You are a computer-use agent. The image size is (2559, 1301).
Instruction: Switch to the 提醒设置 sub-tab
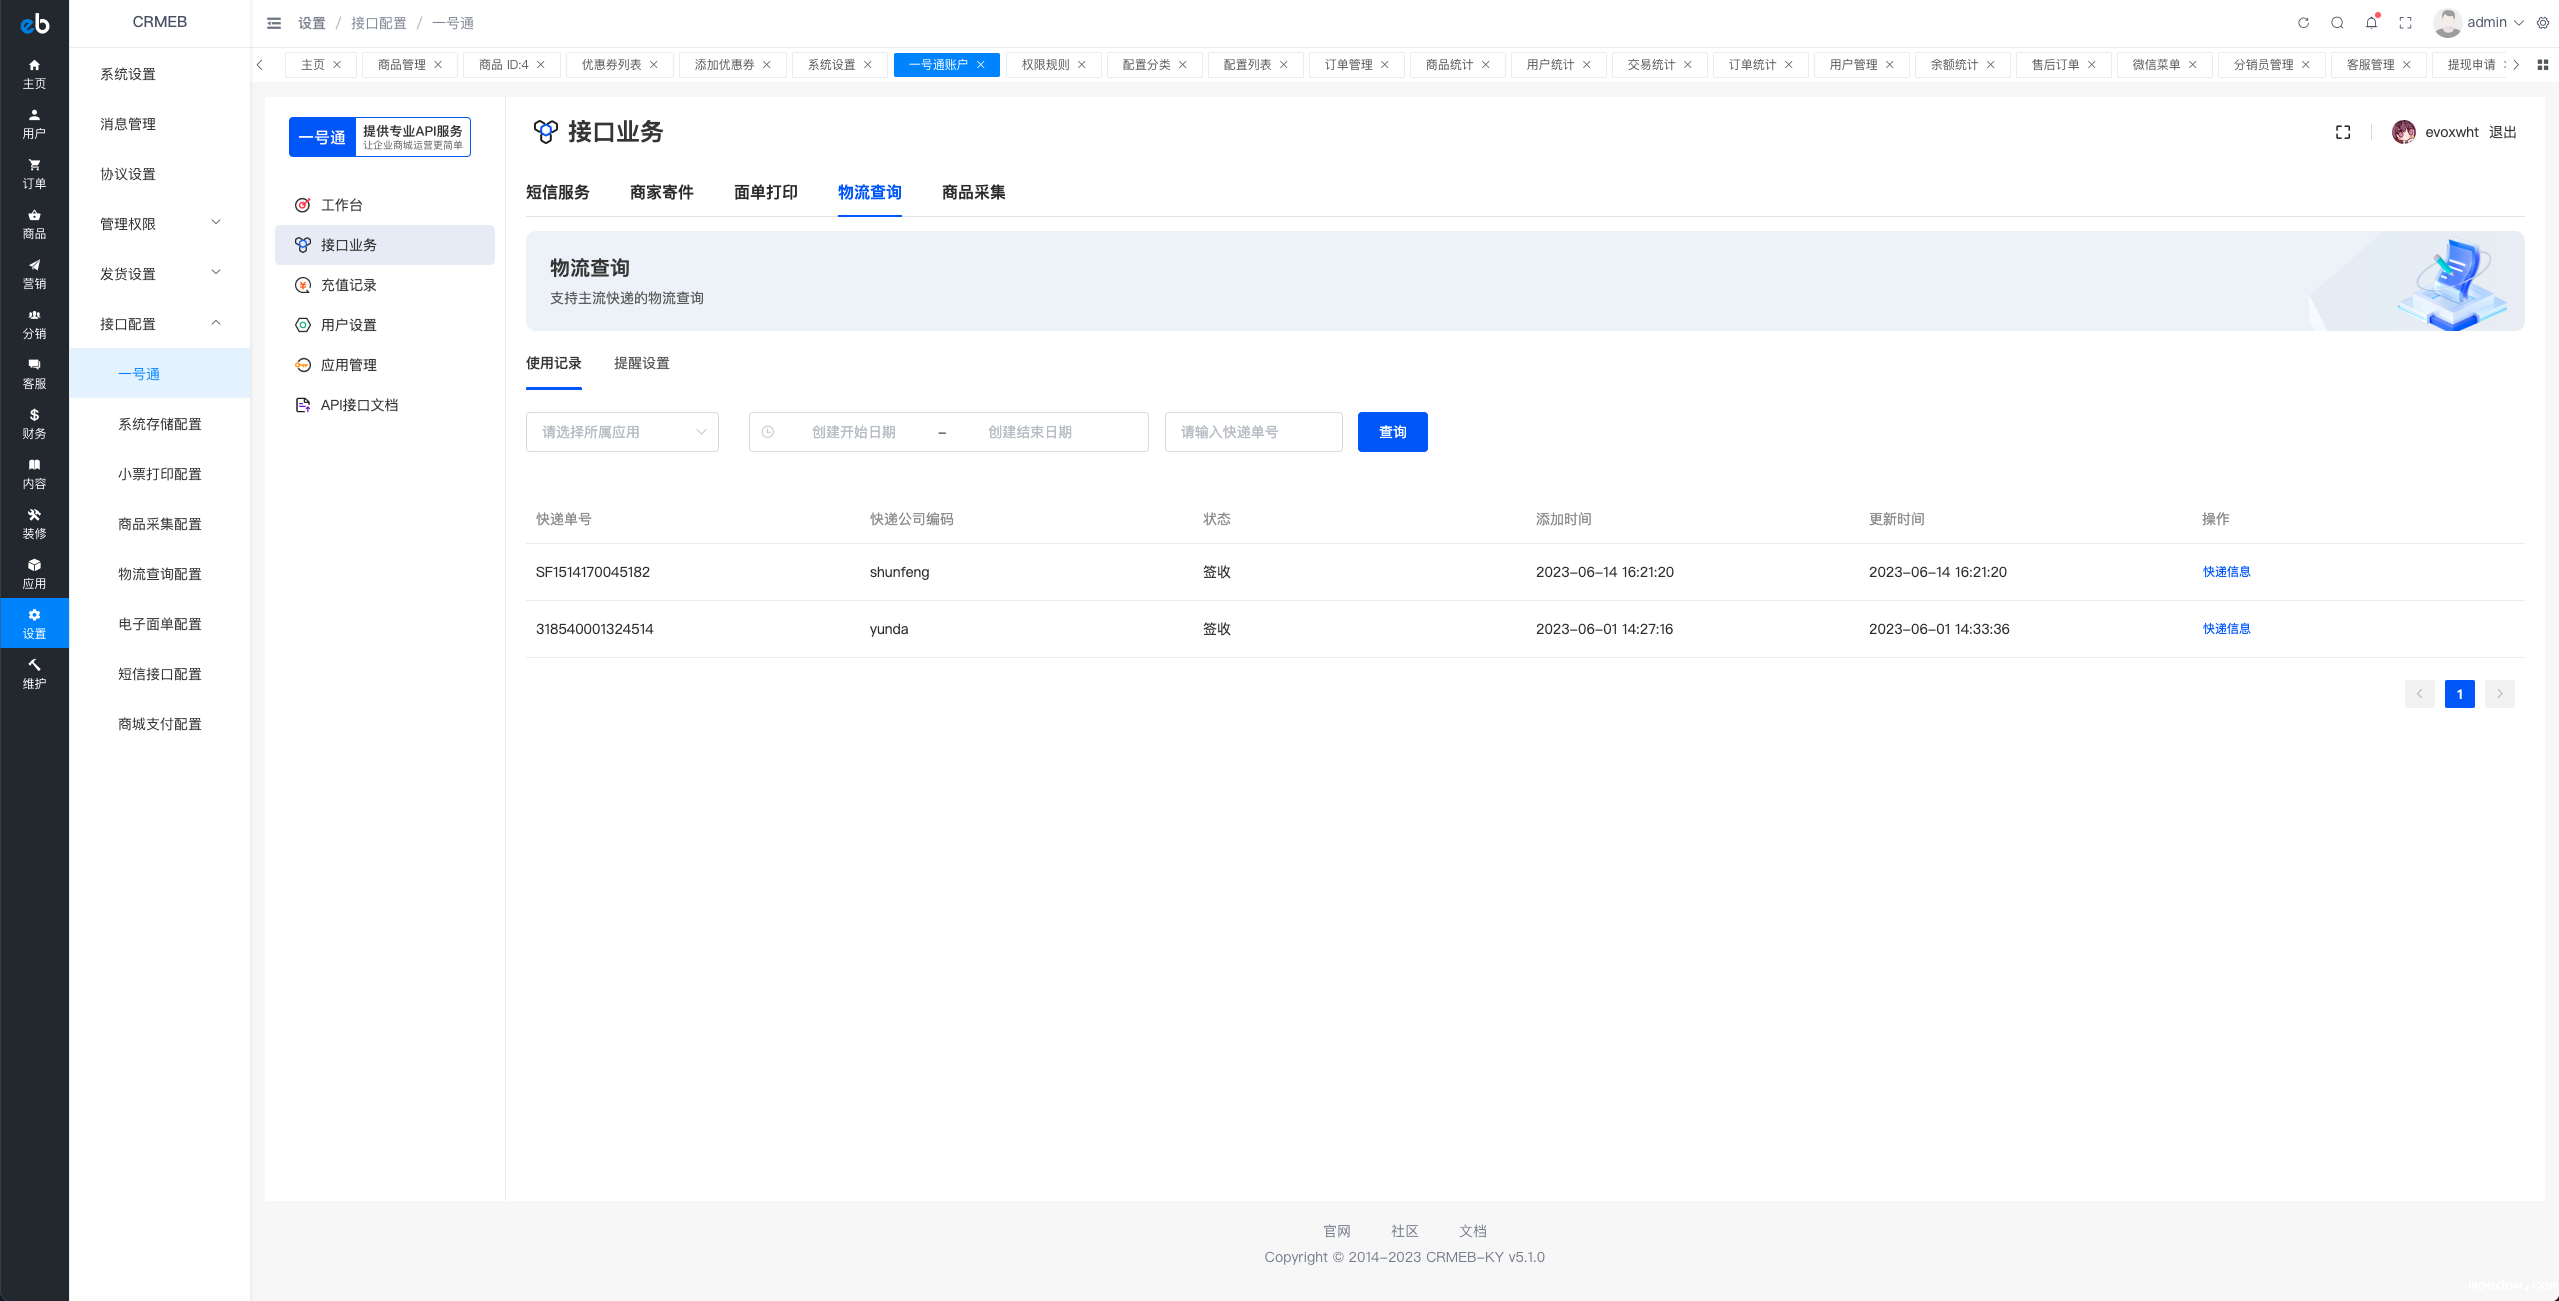coord(641,363)
